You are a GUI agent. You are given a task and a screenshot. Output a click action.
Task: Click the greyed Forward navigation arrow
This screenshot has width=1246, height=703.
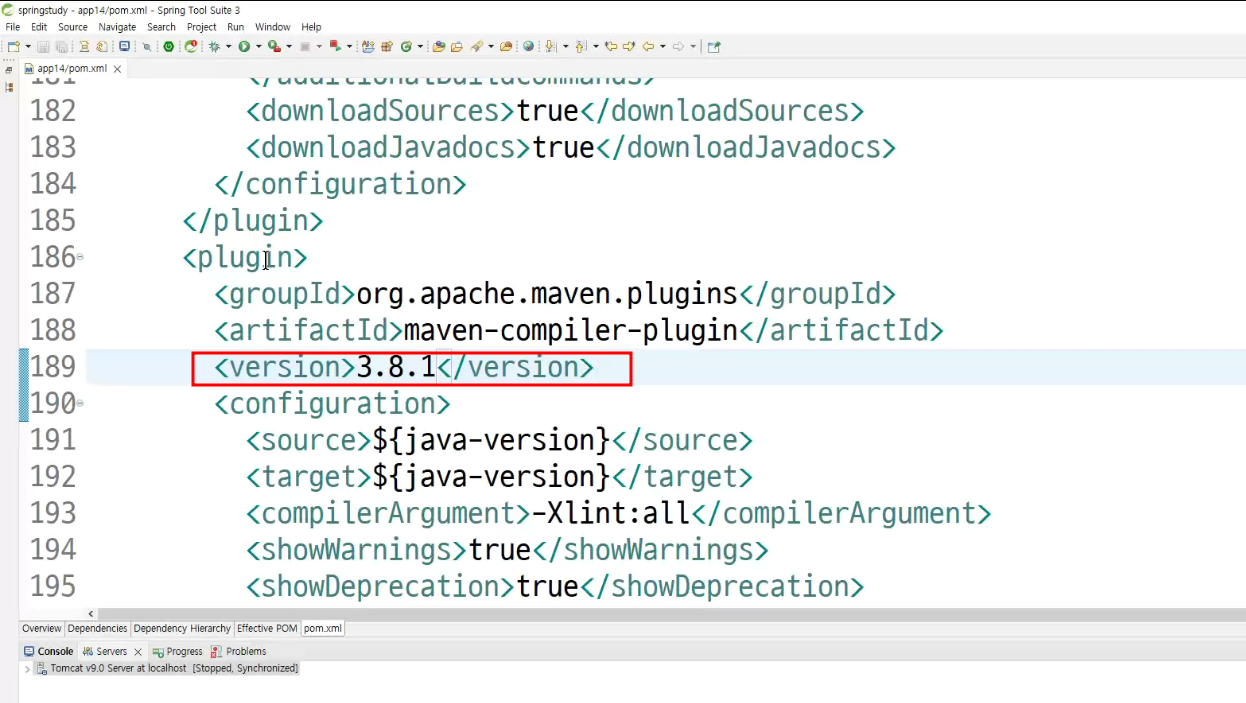pos(678,46)
